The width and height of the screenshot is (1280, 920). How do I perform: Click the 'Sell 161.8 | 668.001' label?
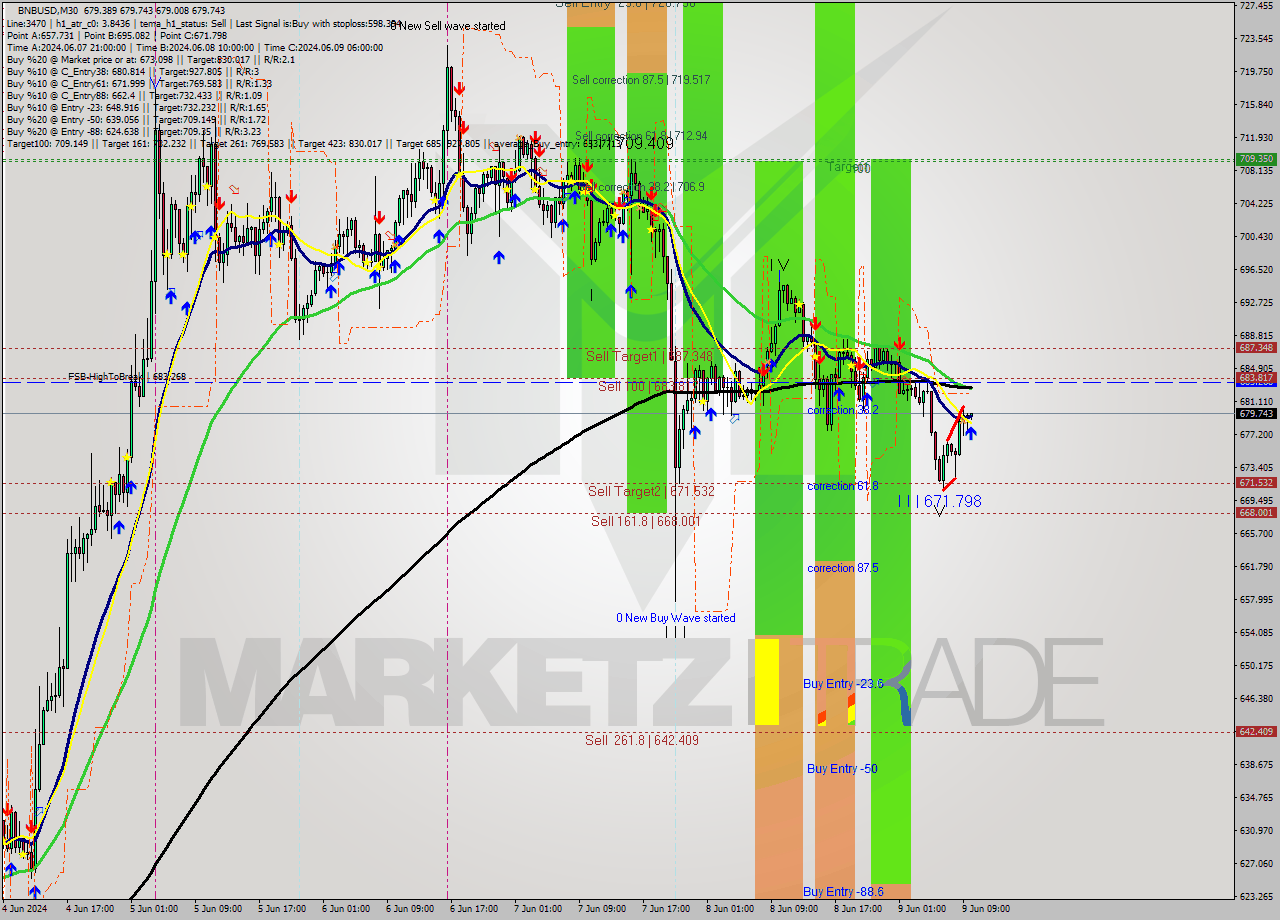coord(646,521)
